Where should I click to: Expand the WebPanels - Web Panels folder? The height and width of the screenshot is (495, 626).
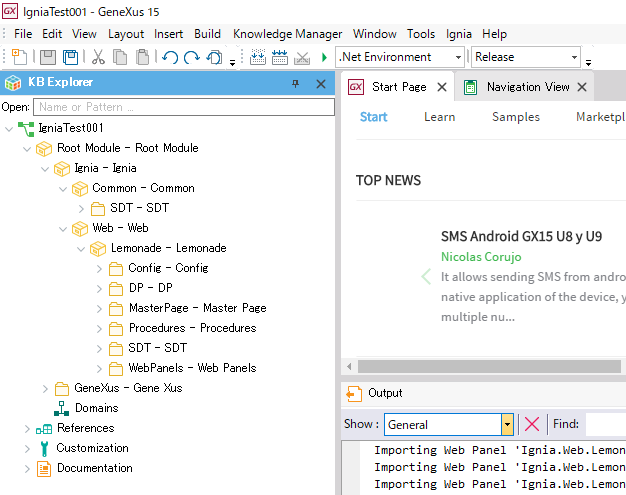pos(99,368)
